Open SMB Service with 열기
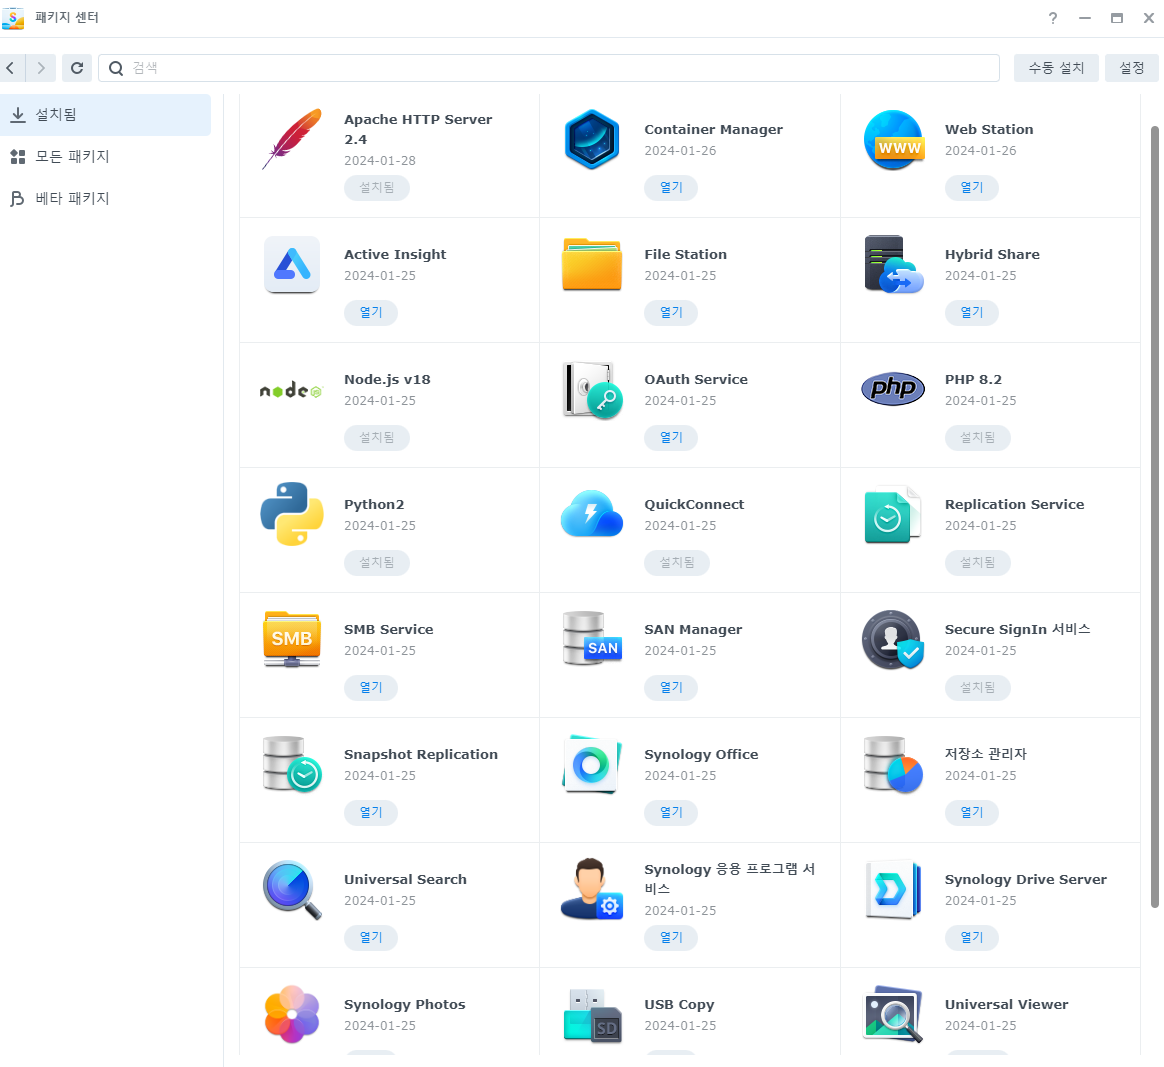Screen dimensions: 1164x1067 (370, 688)
